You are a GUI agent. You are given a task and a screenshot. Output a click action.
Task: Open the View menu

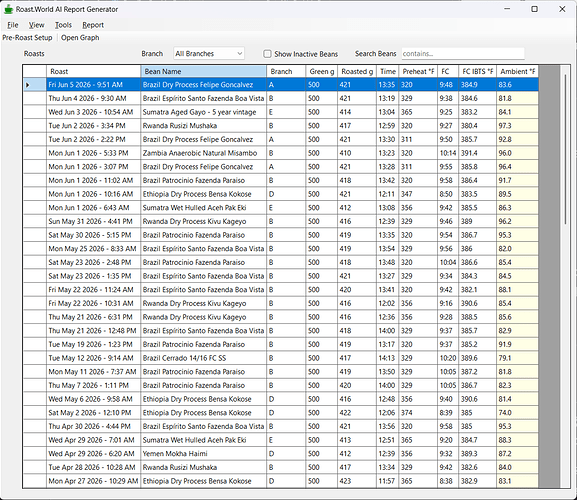(36, 25)
